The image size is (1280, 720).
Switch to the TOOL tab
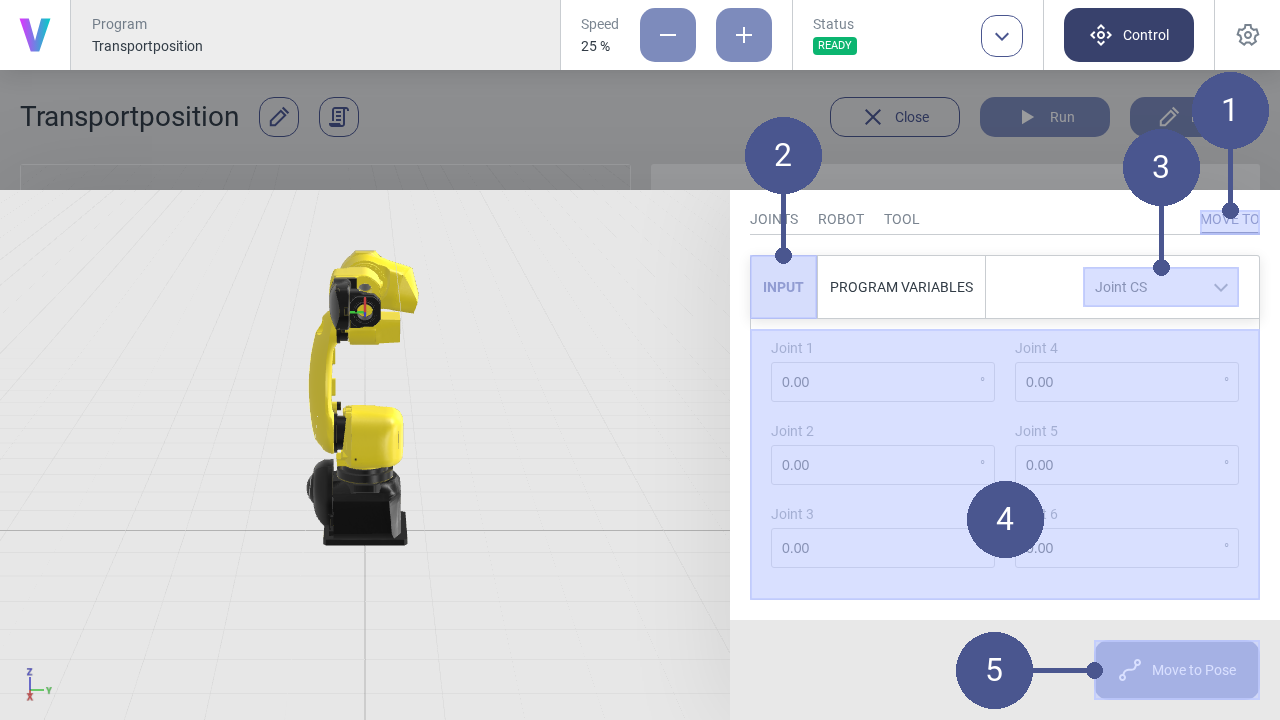point(901,219)
